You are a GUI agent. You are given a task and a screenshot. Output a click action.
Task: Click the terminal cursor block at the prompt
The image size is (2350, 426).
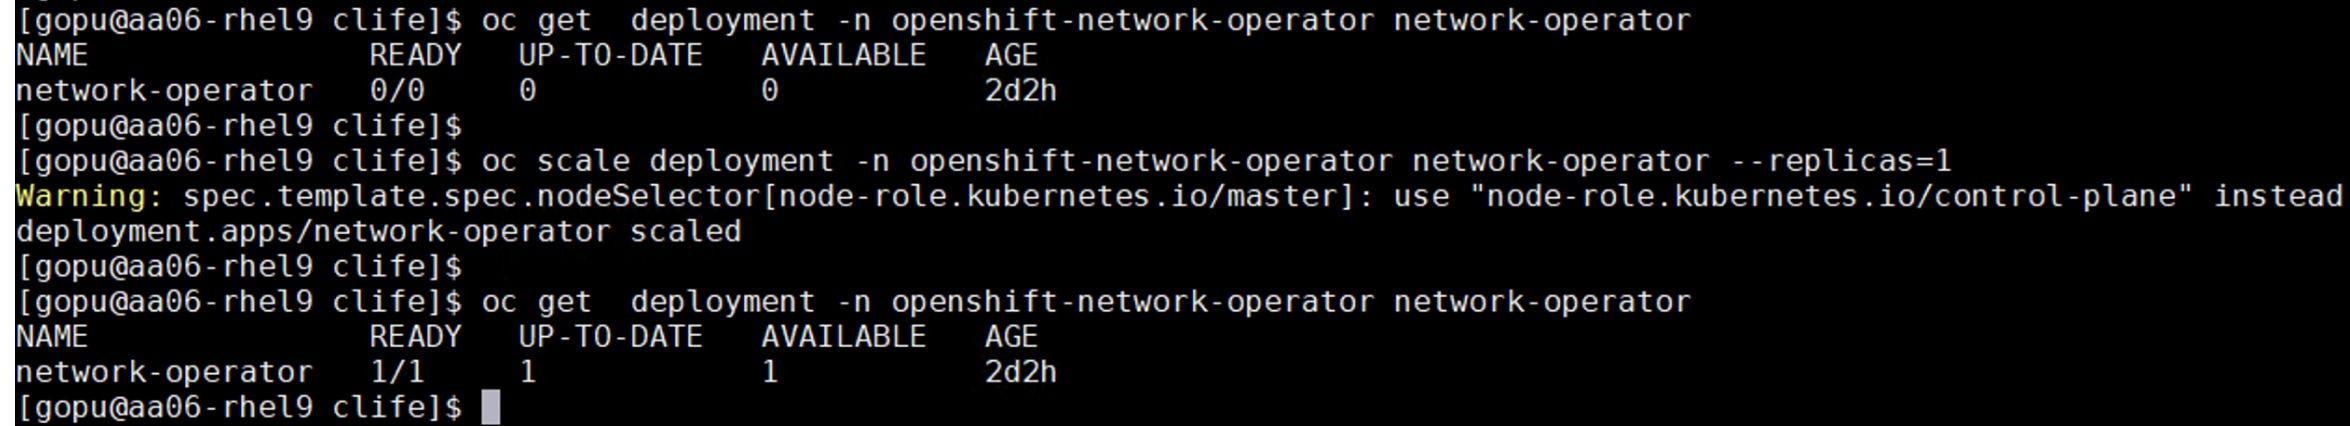pos(490,408)
